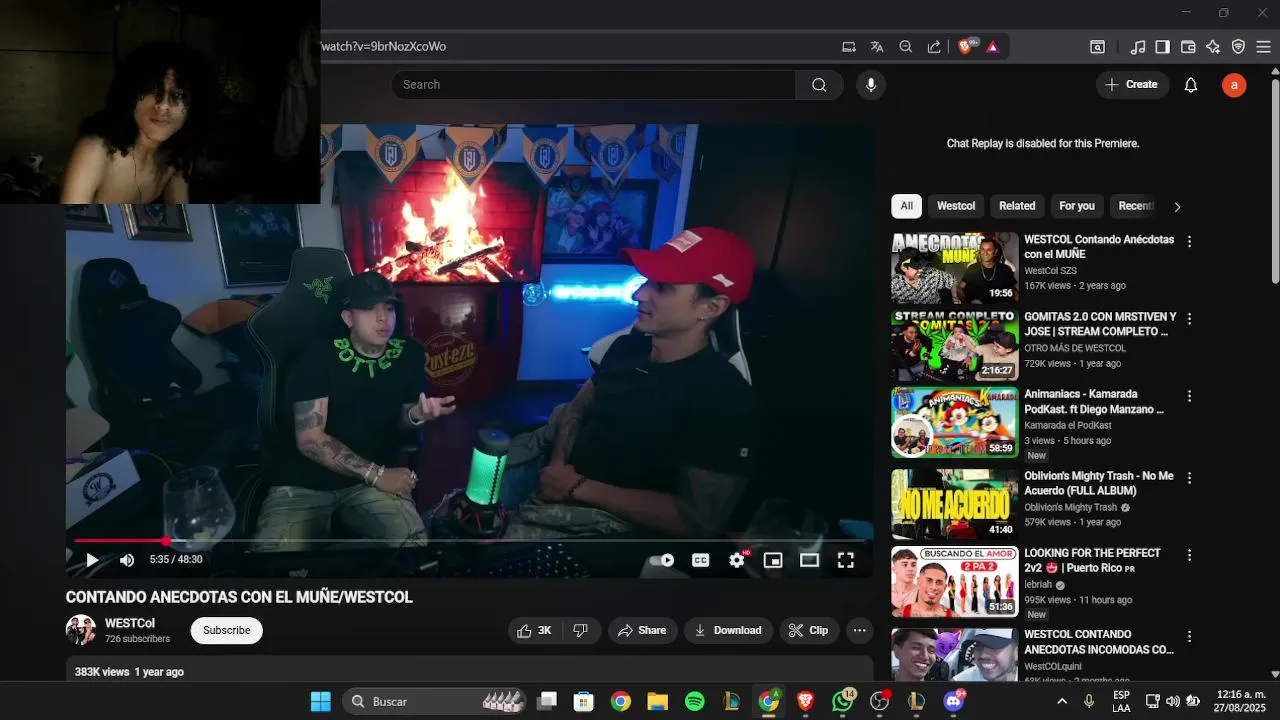Focus the YouTube Search box

click(593, 85)
